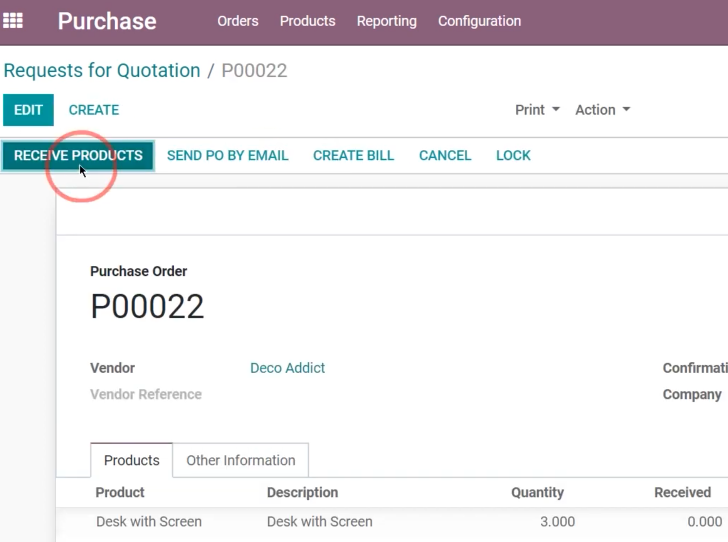The image size is (728, 542).
Task: Click the EDIT button
Action: [28, 110]
